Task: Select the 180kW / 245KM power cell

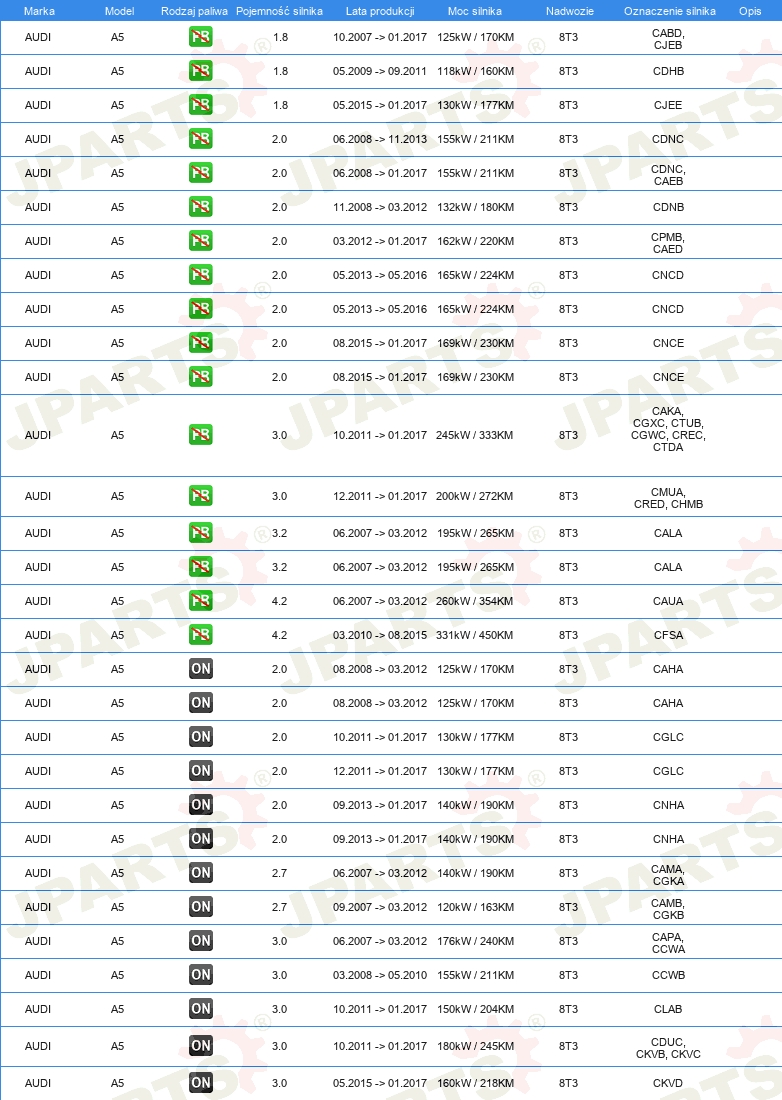Action: [x=476, y=1046]
